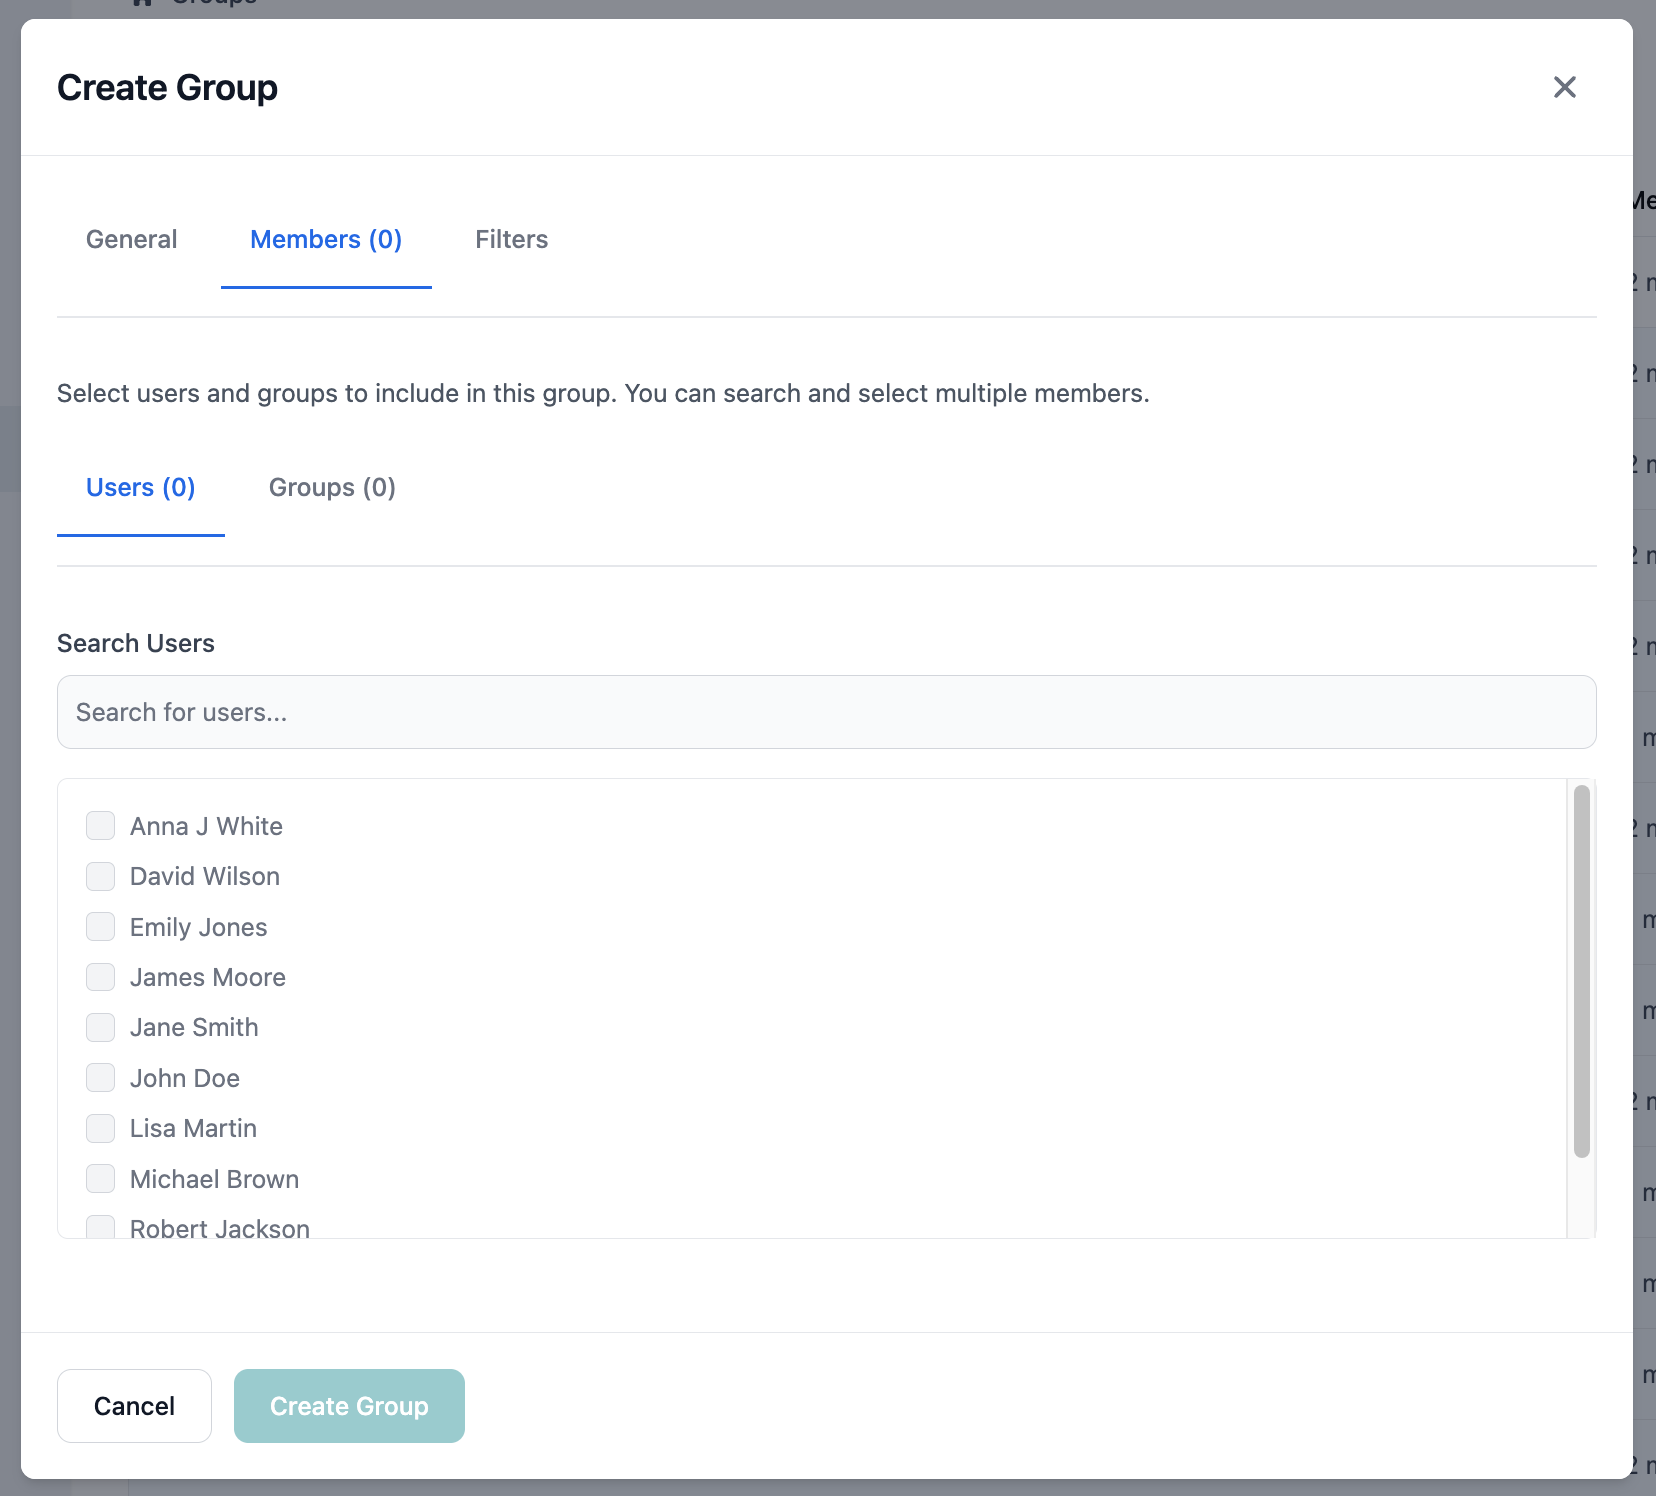The height and width of the screenshot is (1496, 1656).
Task: Switch to the General tab
Action: (131, 239)
